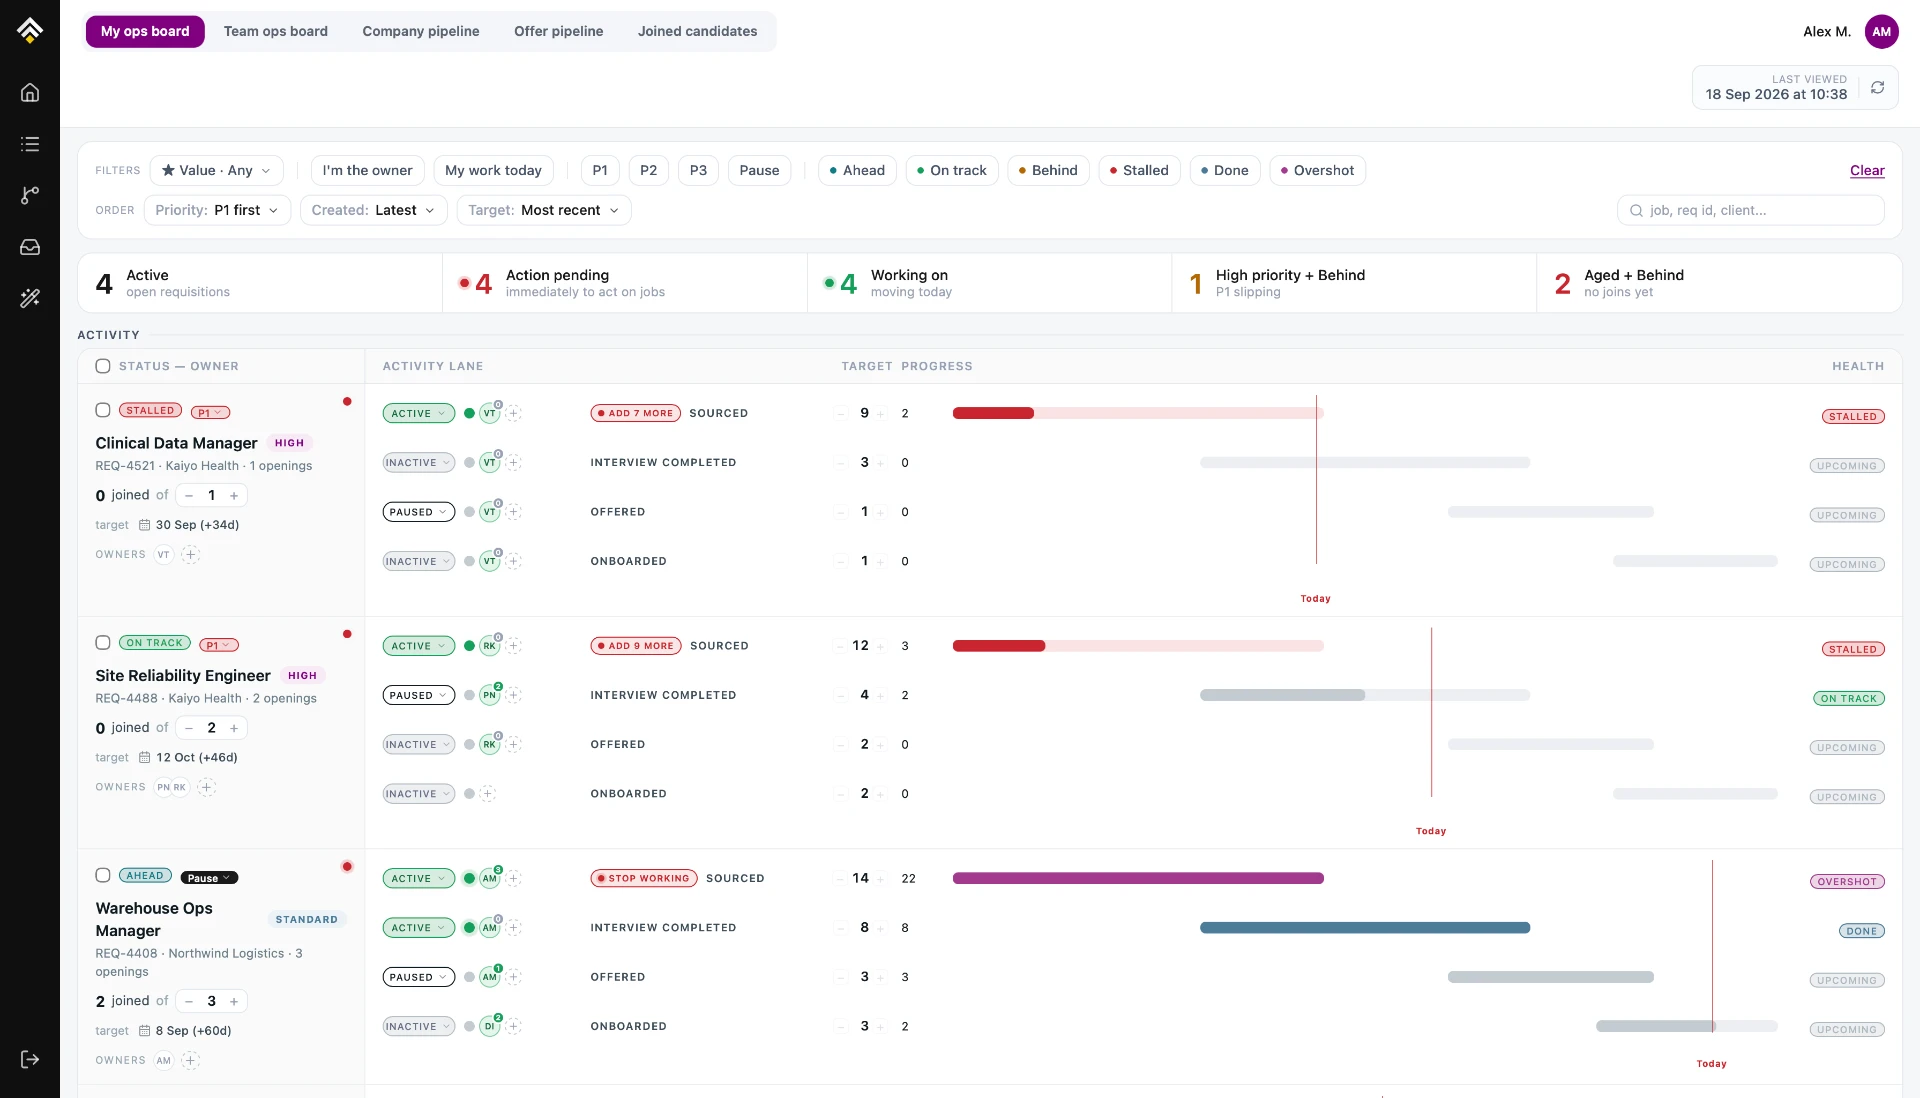This screenshot has width=1920, height=1098.
Task: Open the branch pipeline sidebar icon
Action: pos(30,195)
